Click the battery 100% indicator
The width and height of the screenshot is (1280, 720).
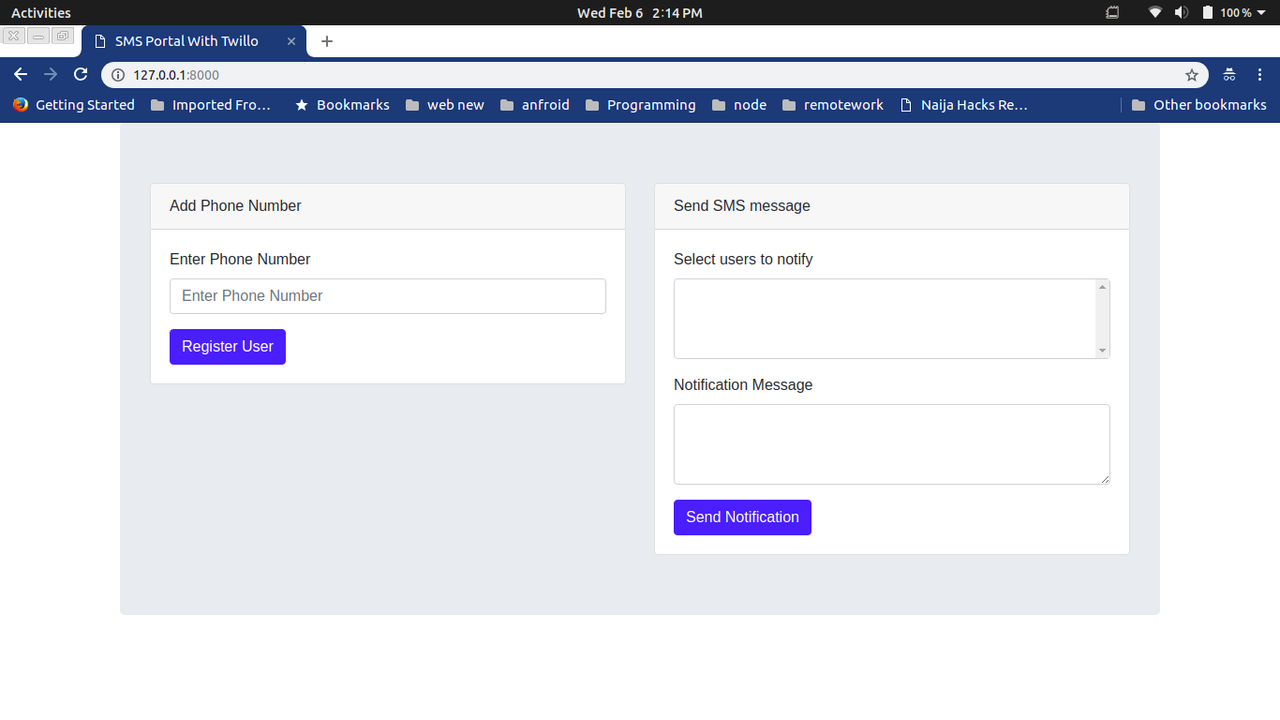pyautogui.click(x=1227, y=13)
